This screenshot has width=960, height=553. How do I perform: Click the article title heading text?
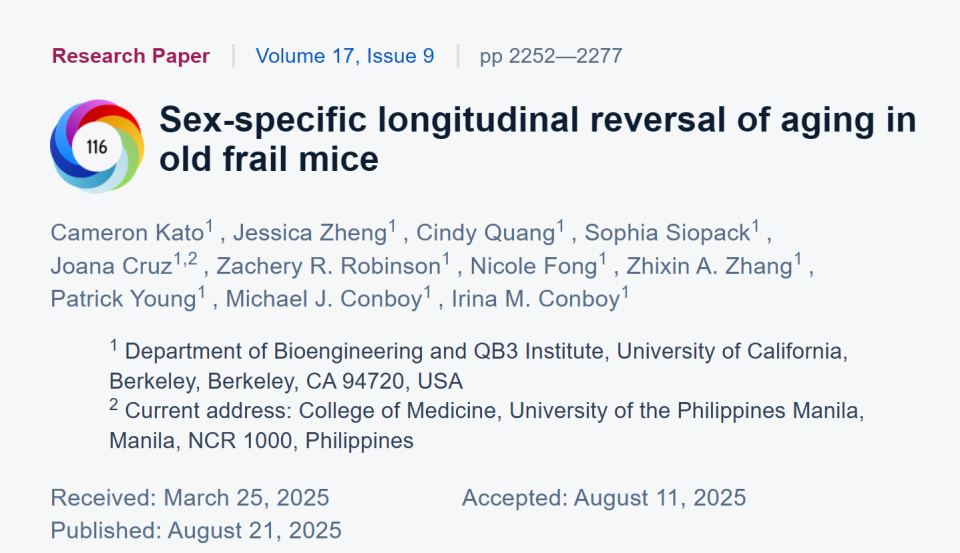pyautogui.click(x=537, y=139)
